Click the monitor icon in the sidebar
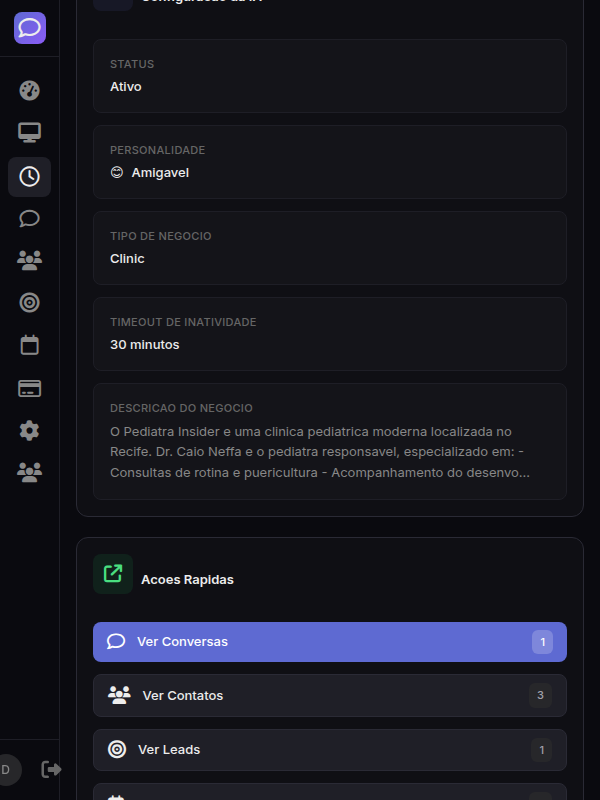This screenshot has width=600, height=800. [29, 132]
